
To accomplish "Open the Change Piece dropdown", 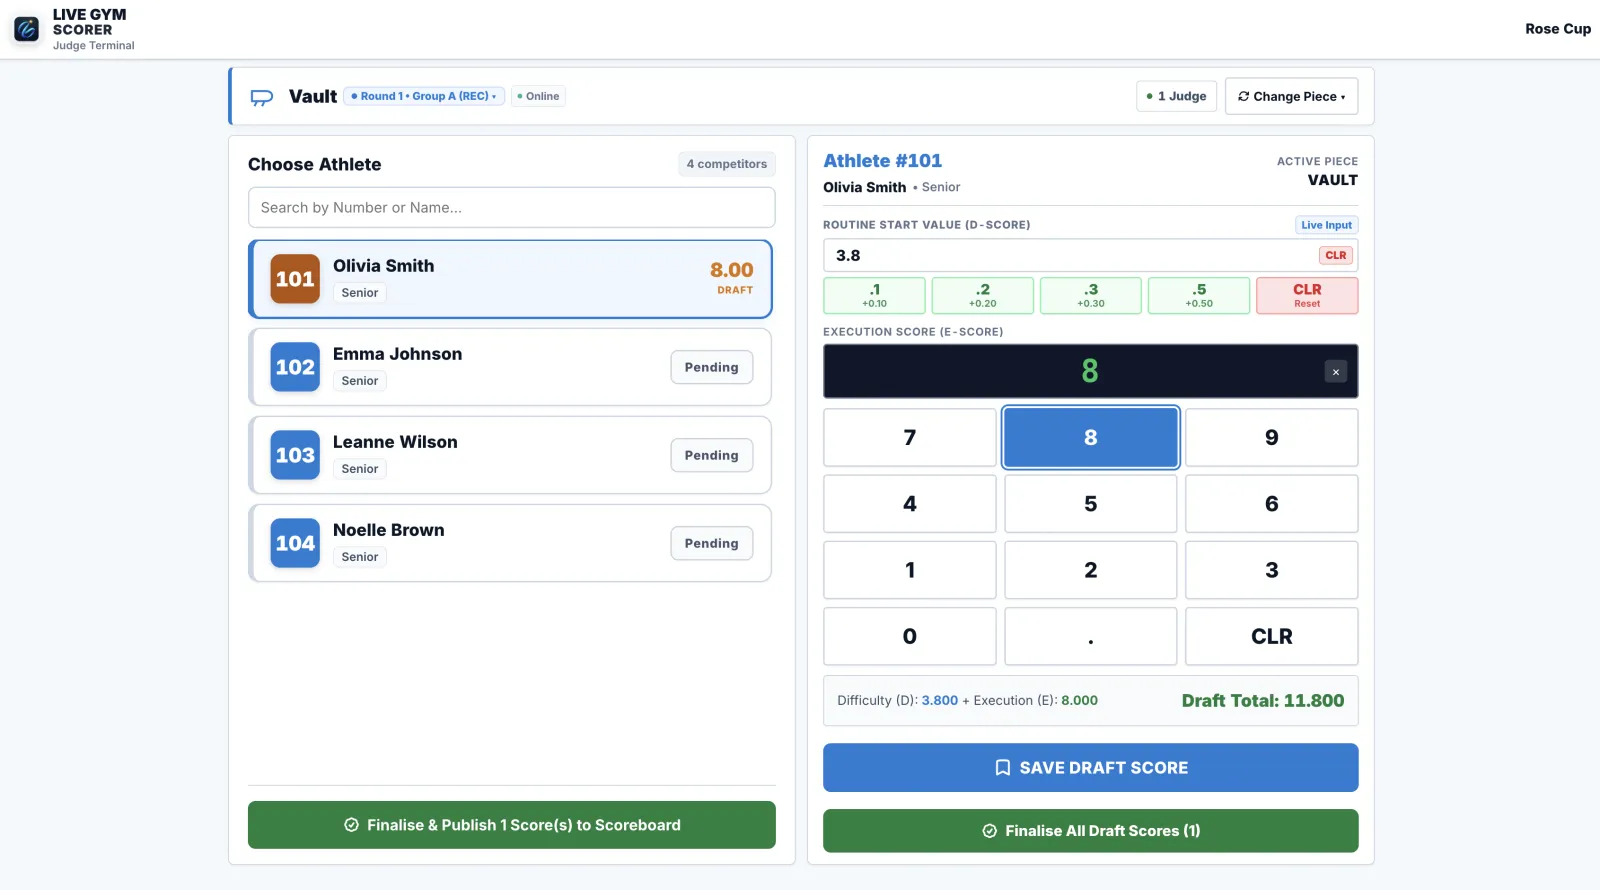I will tap(1291, 96).
